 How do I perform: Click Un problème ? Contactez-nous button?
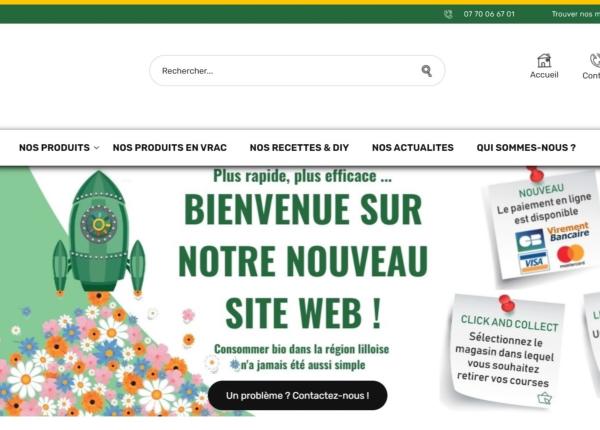[297, 395]
